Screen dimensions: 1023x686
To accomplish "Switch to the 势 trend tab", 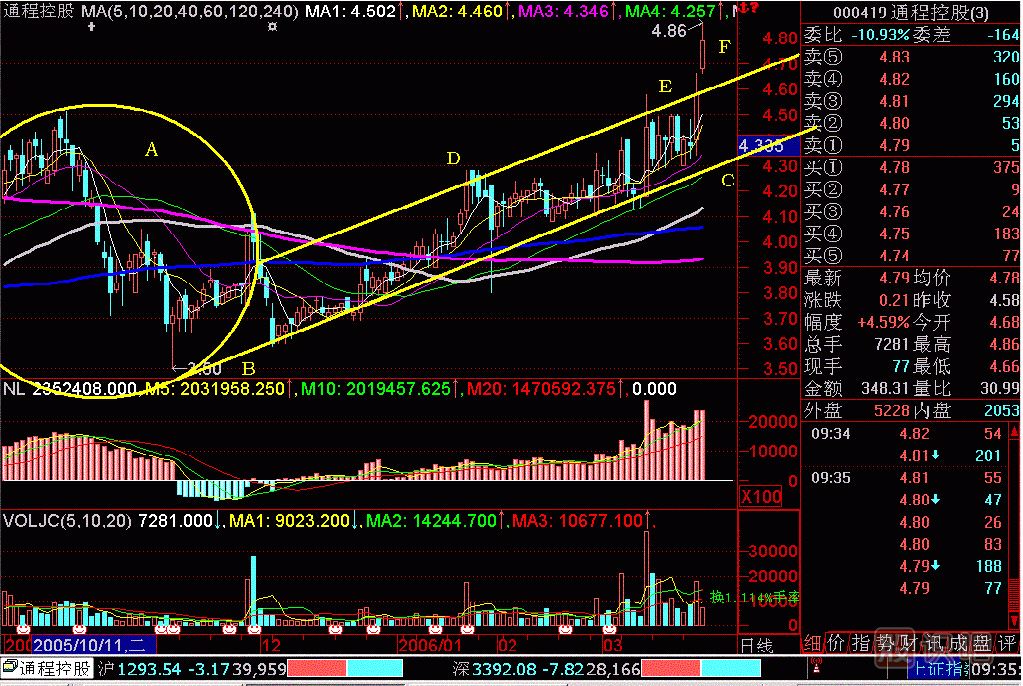I will (886, 642).
